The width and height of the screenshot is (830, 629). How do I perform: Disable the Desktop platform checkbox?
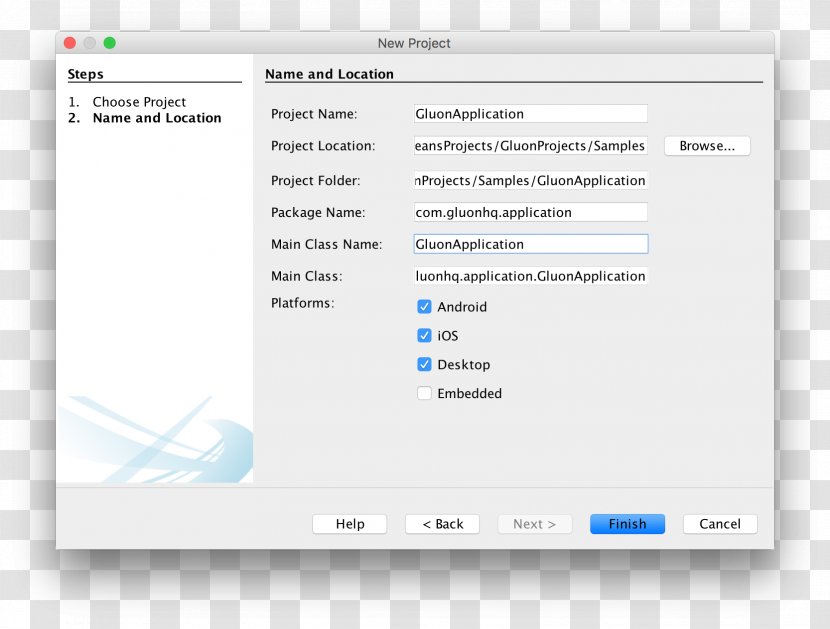(x=424, y=364)
